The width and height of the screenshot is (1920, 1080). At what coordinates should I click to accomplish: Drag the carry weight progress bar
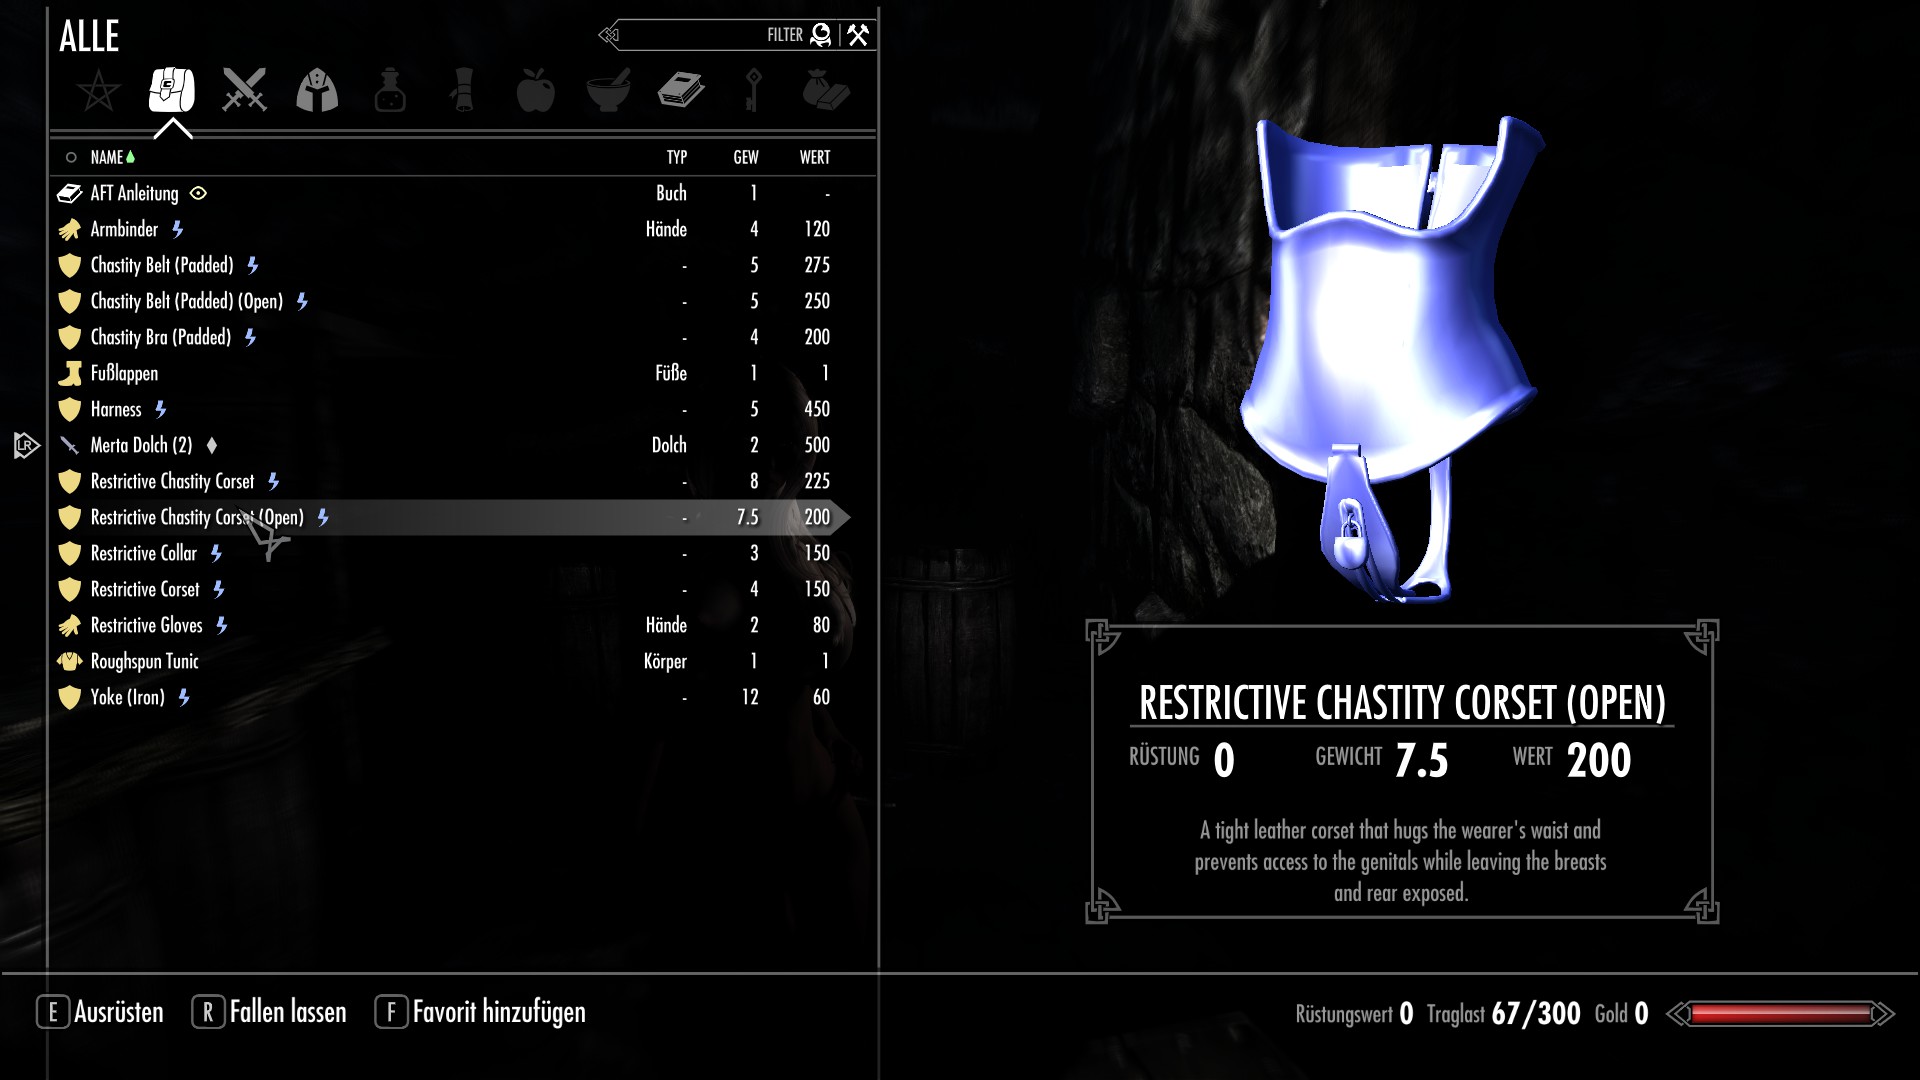1780,1014
